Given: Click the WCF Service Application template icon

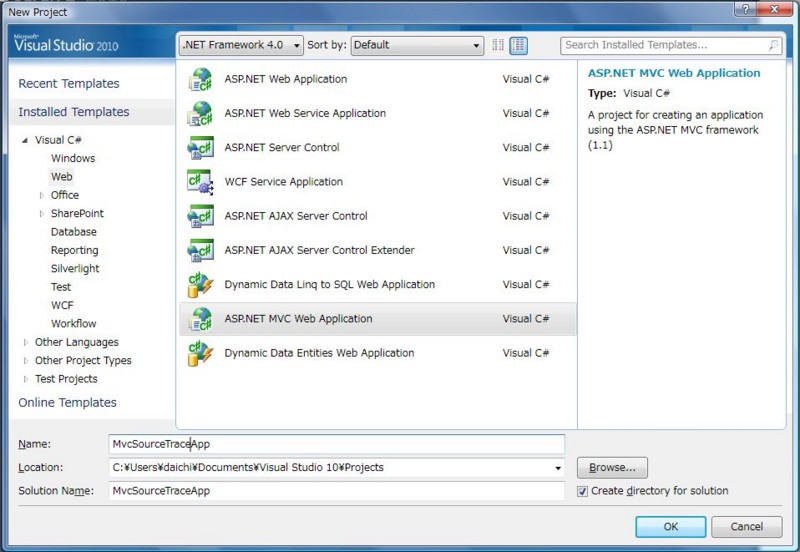Looking at the screenshot, I should tap(201, 182).
